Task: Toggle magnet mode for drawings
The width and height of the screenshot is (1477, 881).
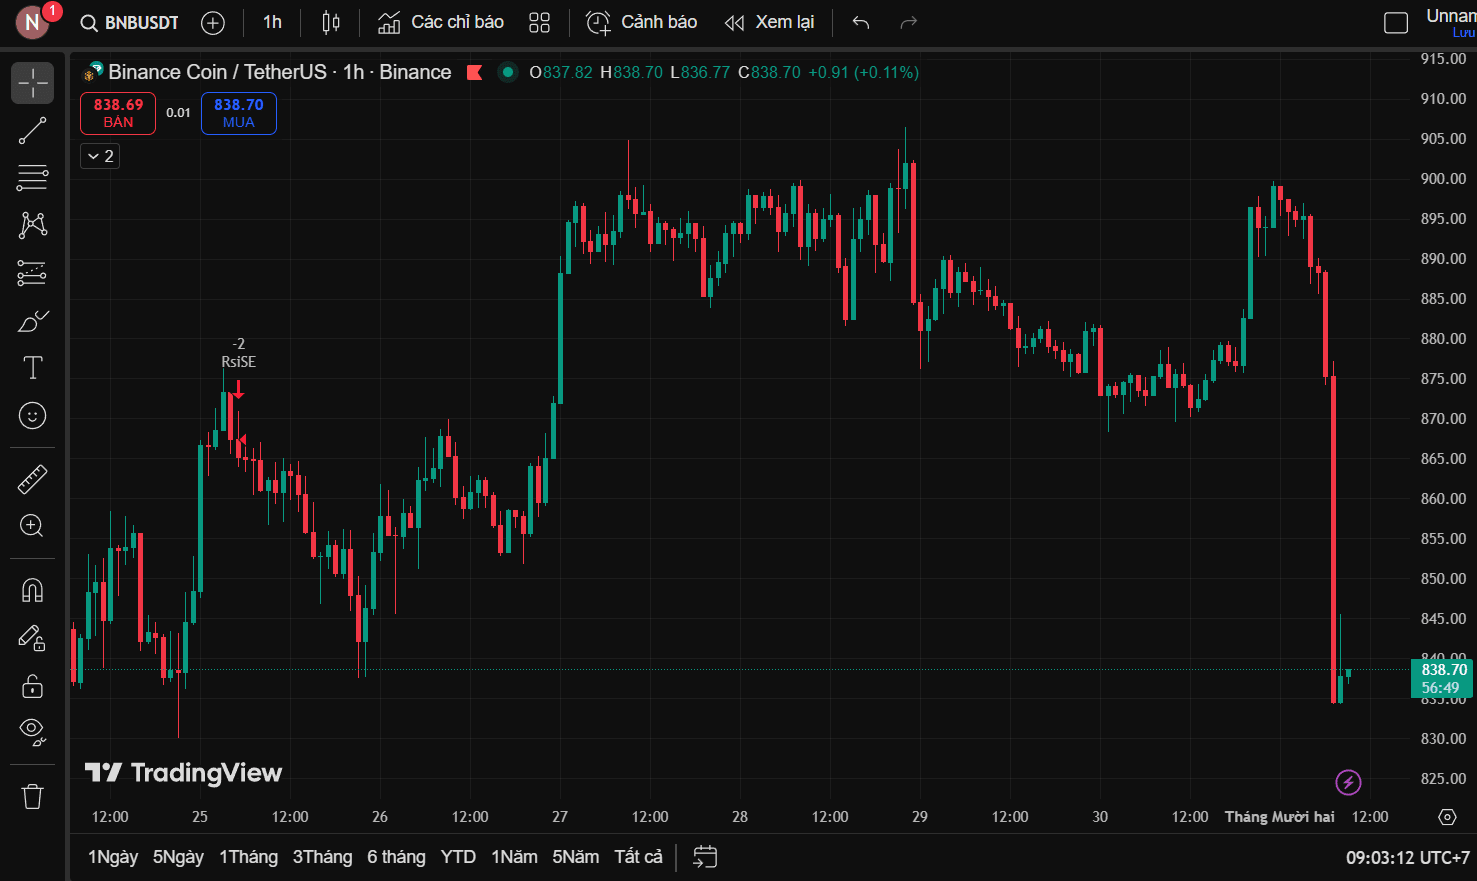Action: click(32, 590)
